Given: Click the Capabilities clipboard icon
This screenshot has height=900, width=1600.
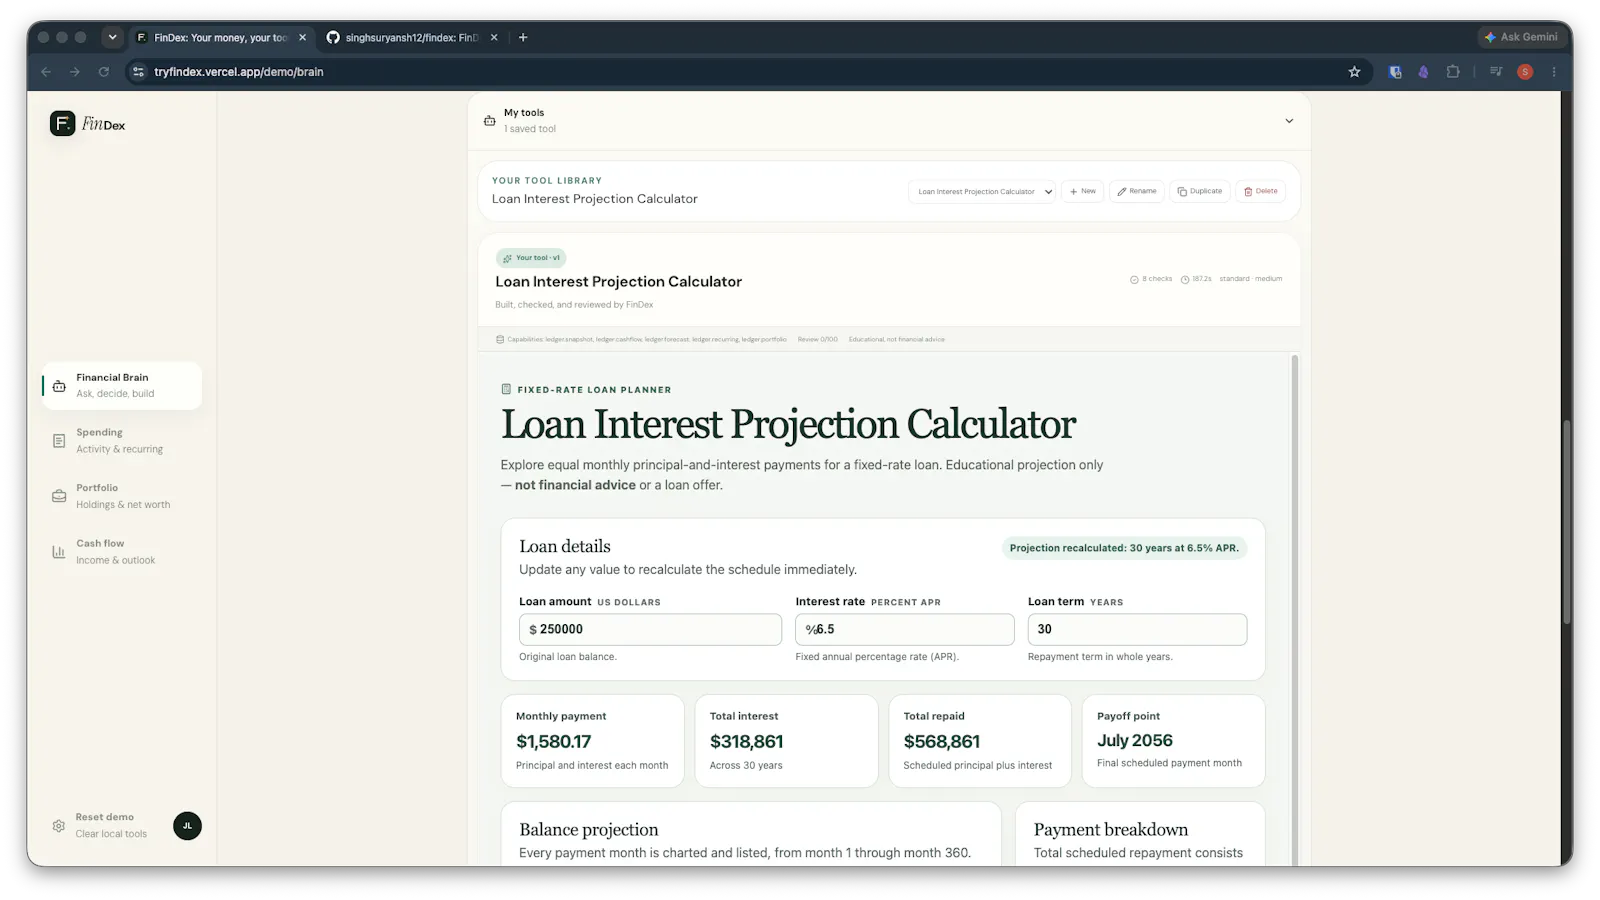Looking at the screenshot, I should pos(500,339).
